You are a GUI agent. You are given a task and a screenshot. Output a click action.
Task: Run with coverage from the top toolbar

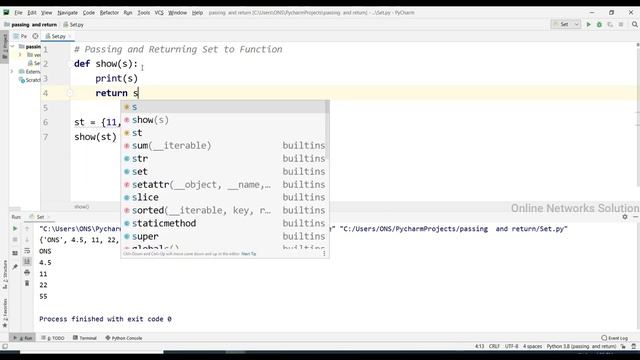tap(610, 24)
